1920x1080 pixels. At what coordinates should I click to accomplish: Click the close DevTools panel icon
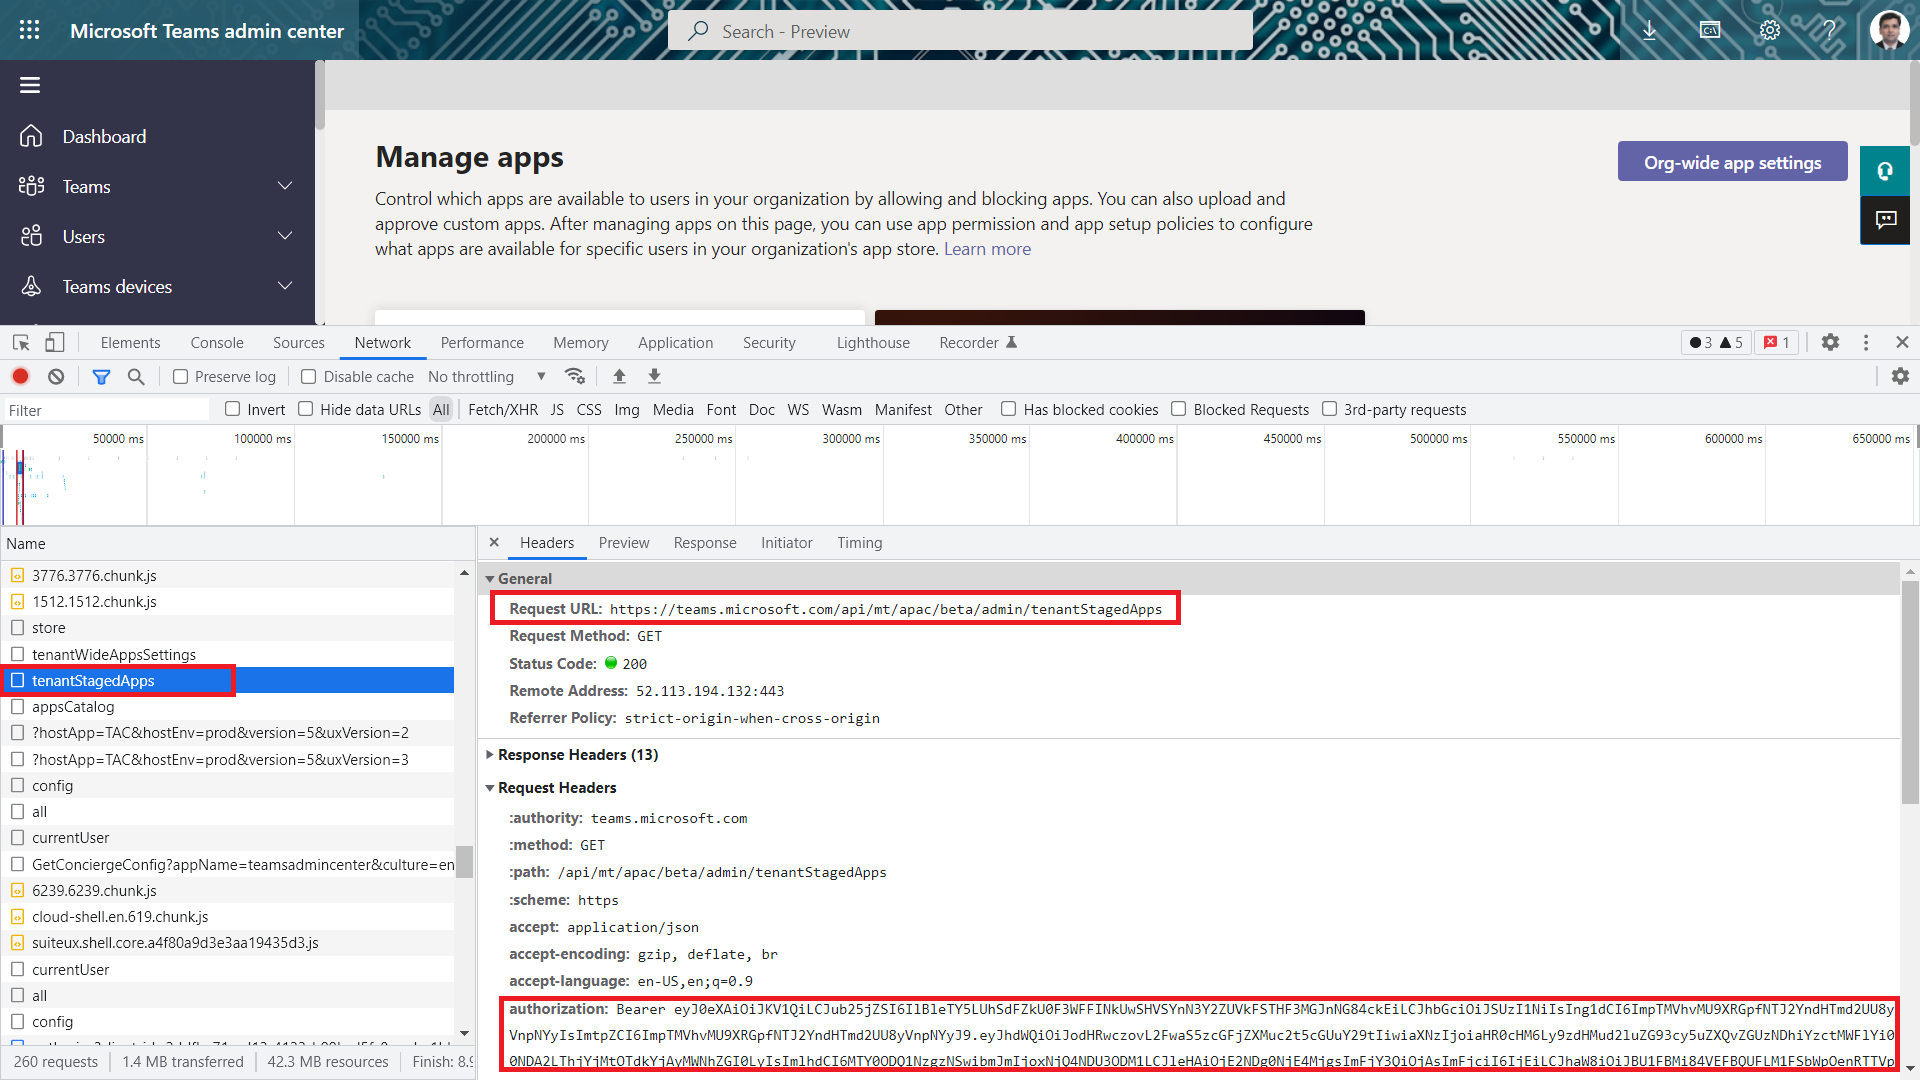pyautogui.click(x=1902, y=342)
